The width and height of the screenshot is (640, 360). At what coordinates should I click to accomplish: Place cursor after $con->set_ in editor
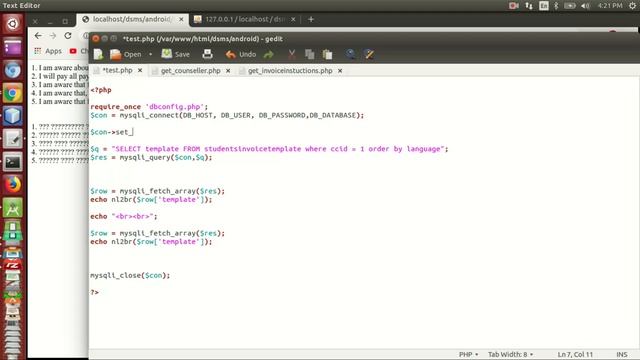point(133,132)
